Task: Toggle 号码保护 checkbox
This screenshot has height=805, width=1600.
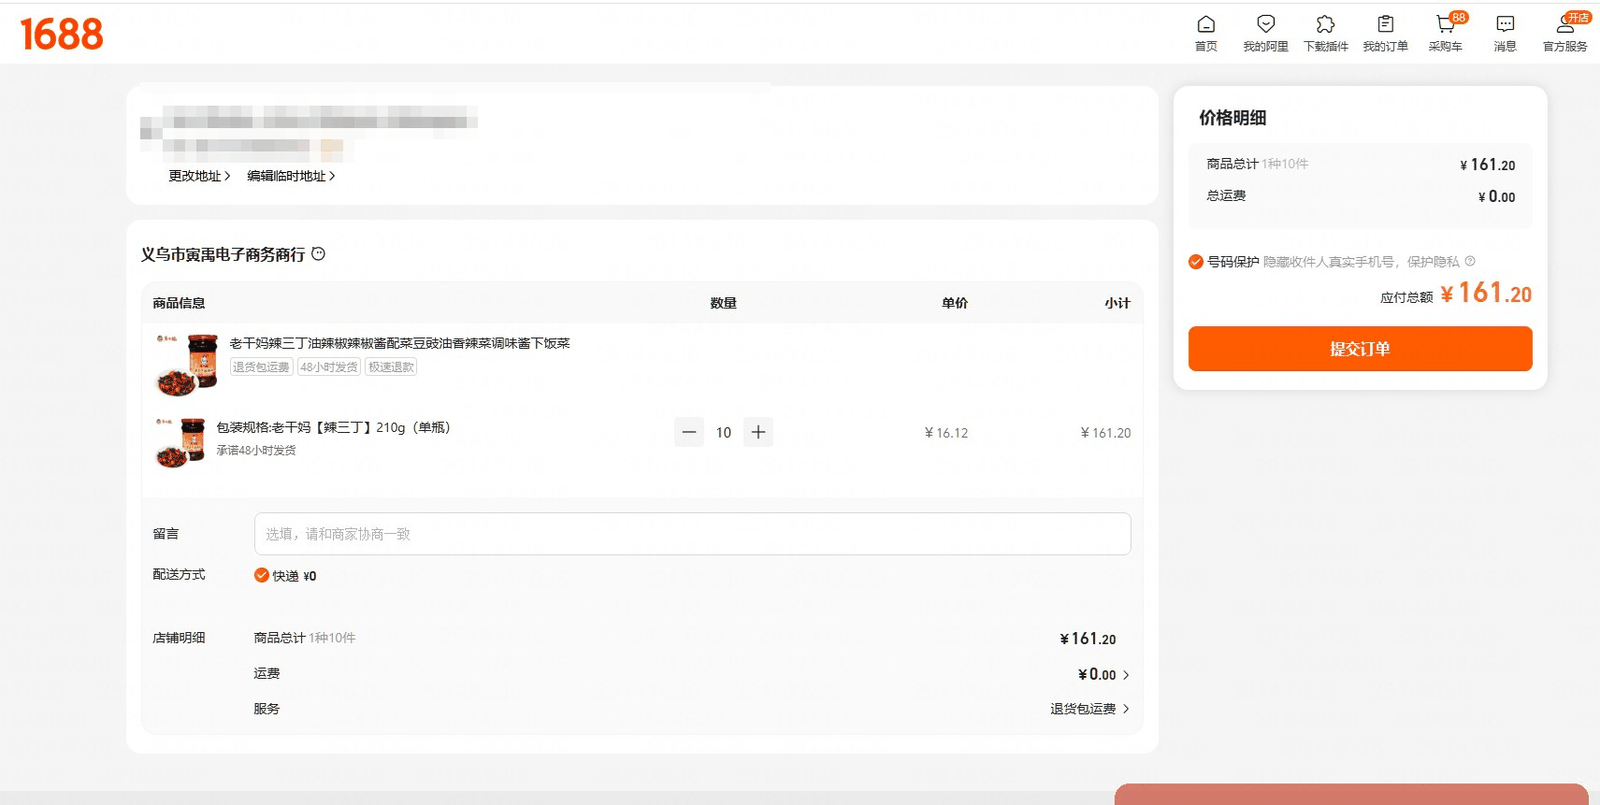Action: pyautogui.click(x=1195, y=262)
